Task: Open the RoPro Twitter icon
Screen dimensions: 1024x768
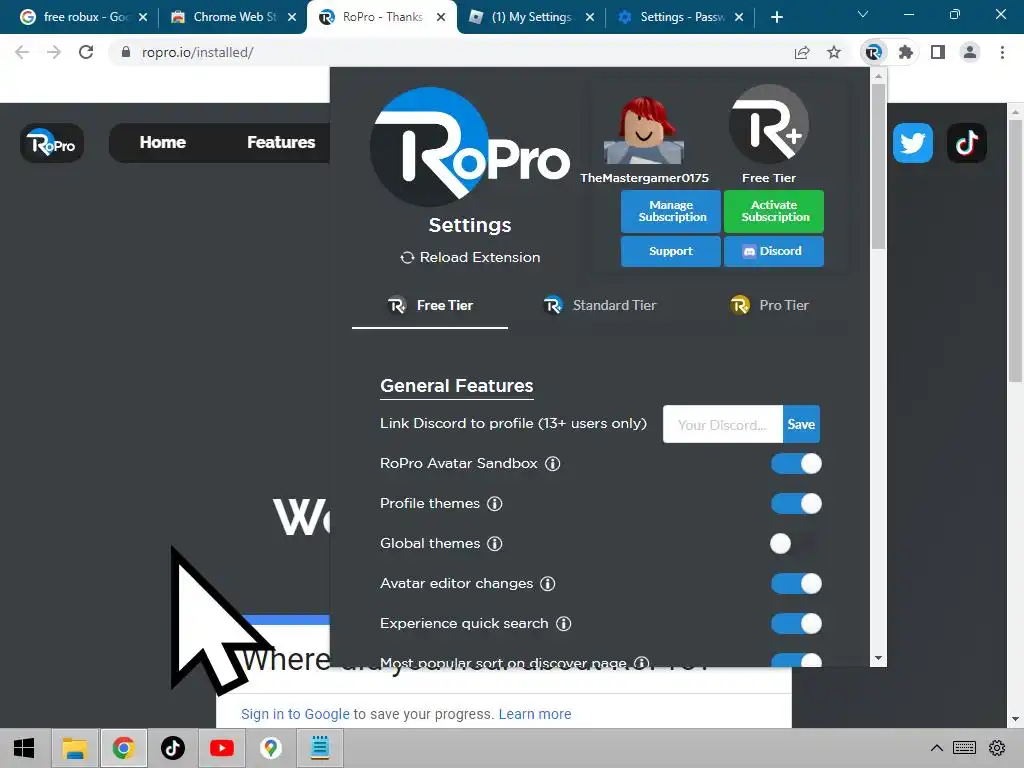Action: (912, 142)
